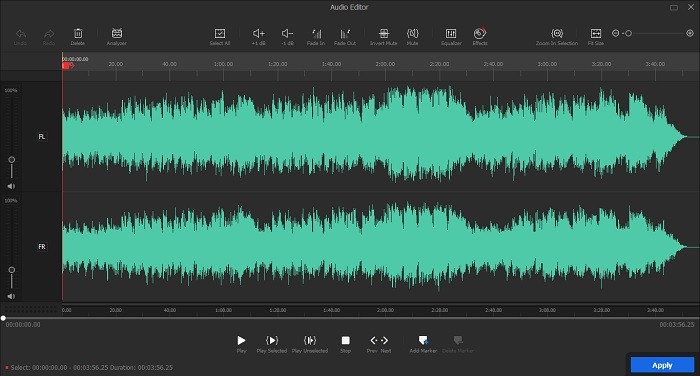Click the end time 00:03:56.25
Screen dimensions: 700x376
(677, 325)
